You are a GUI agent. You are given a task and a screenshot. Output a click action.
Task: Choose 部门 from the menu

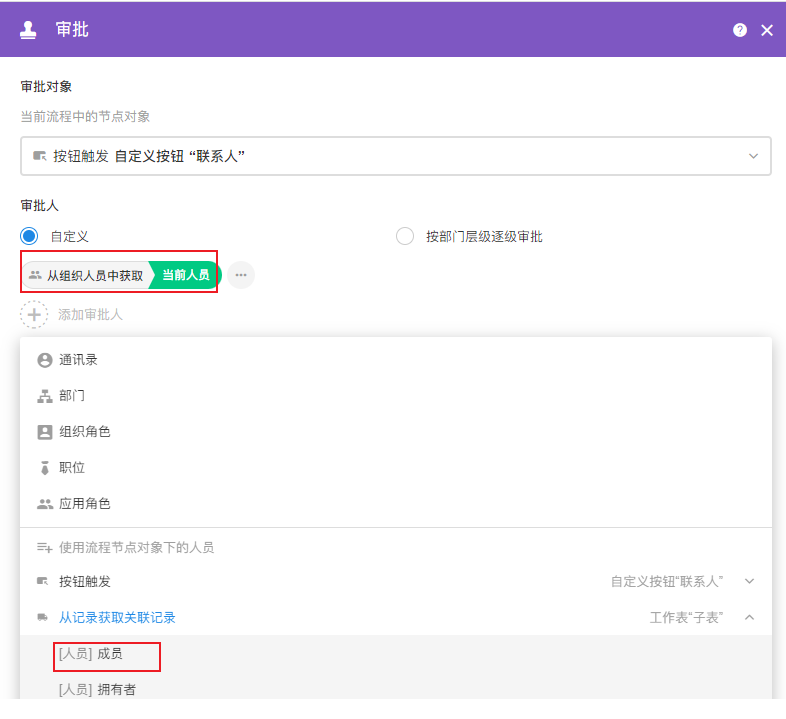point(72,396)
